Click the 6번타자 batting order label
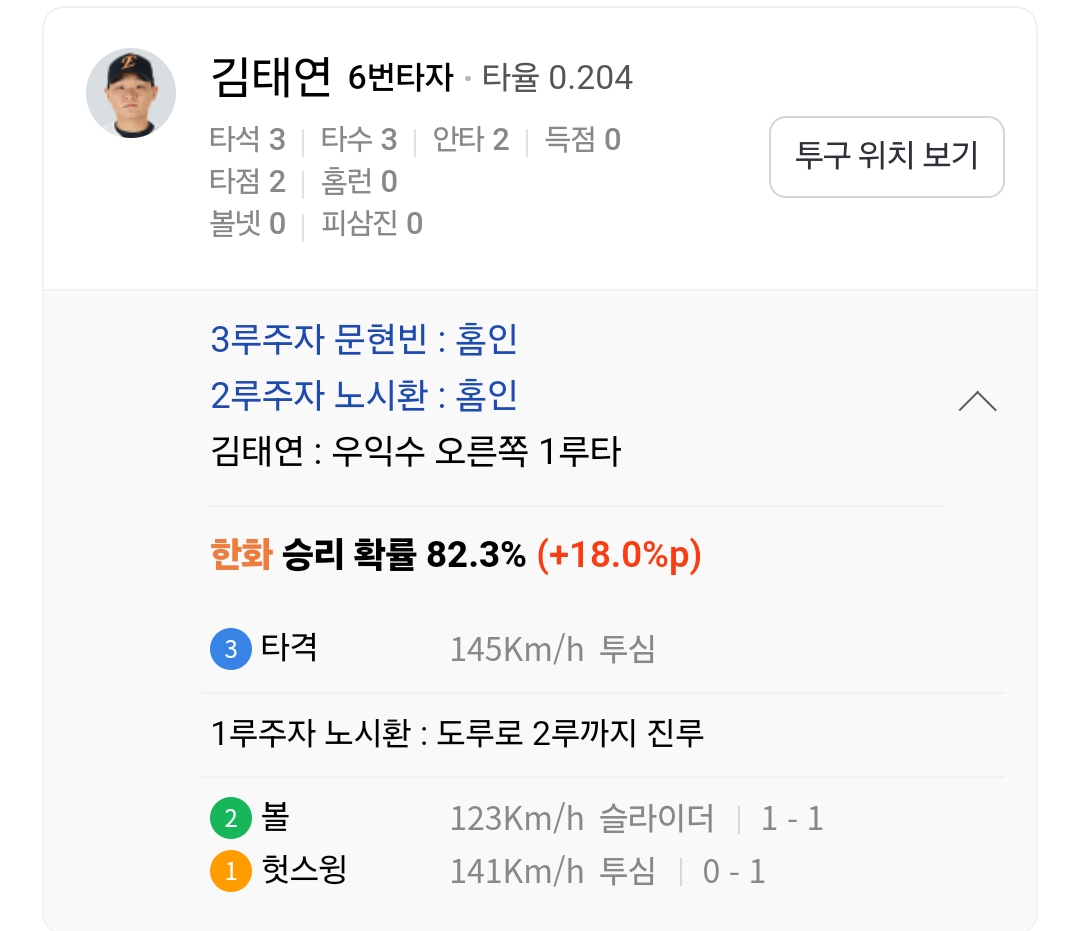This screenshot has width=1080, height=931. [401, 78]
